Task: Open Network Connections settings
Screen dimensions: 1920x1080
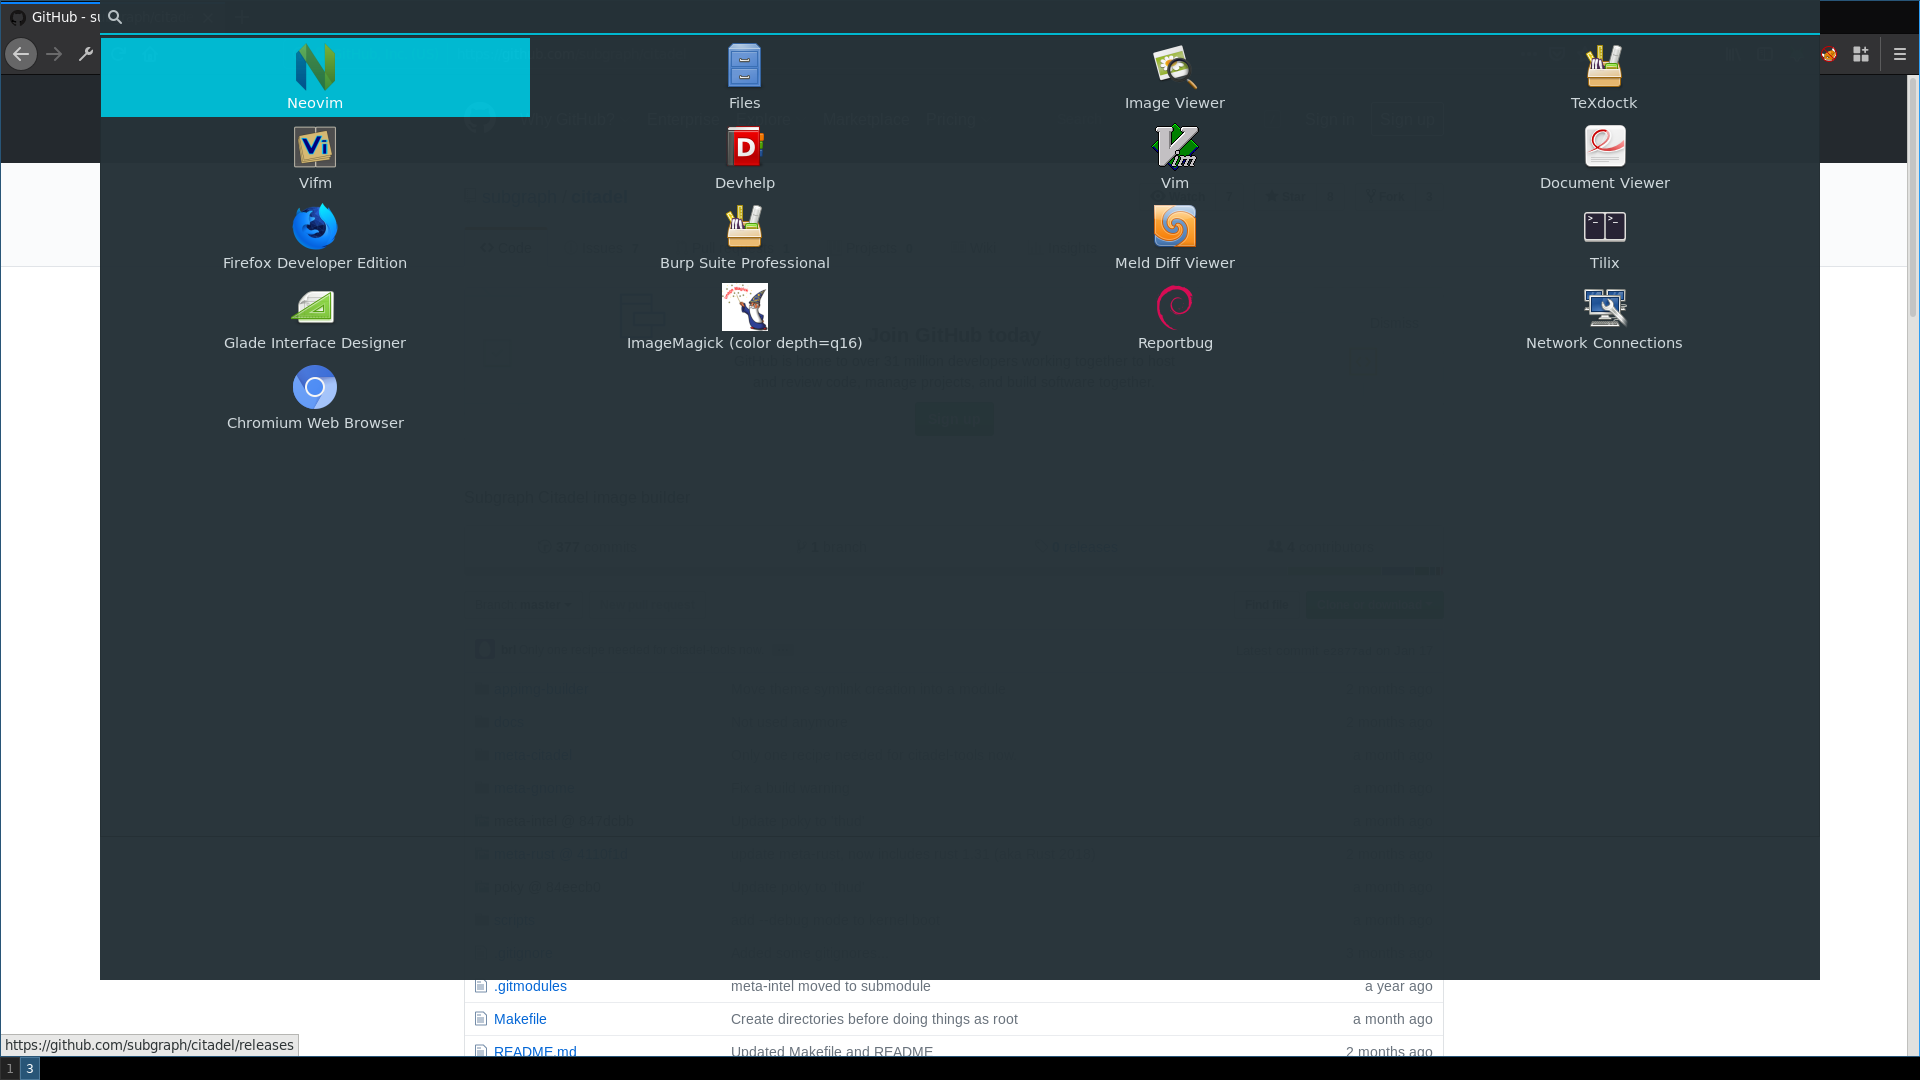Action: (1604, 317)
